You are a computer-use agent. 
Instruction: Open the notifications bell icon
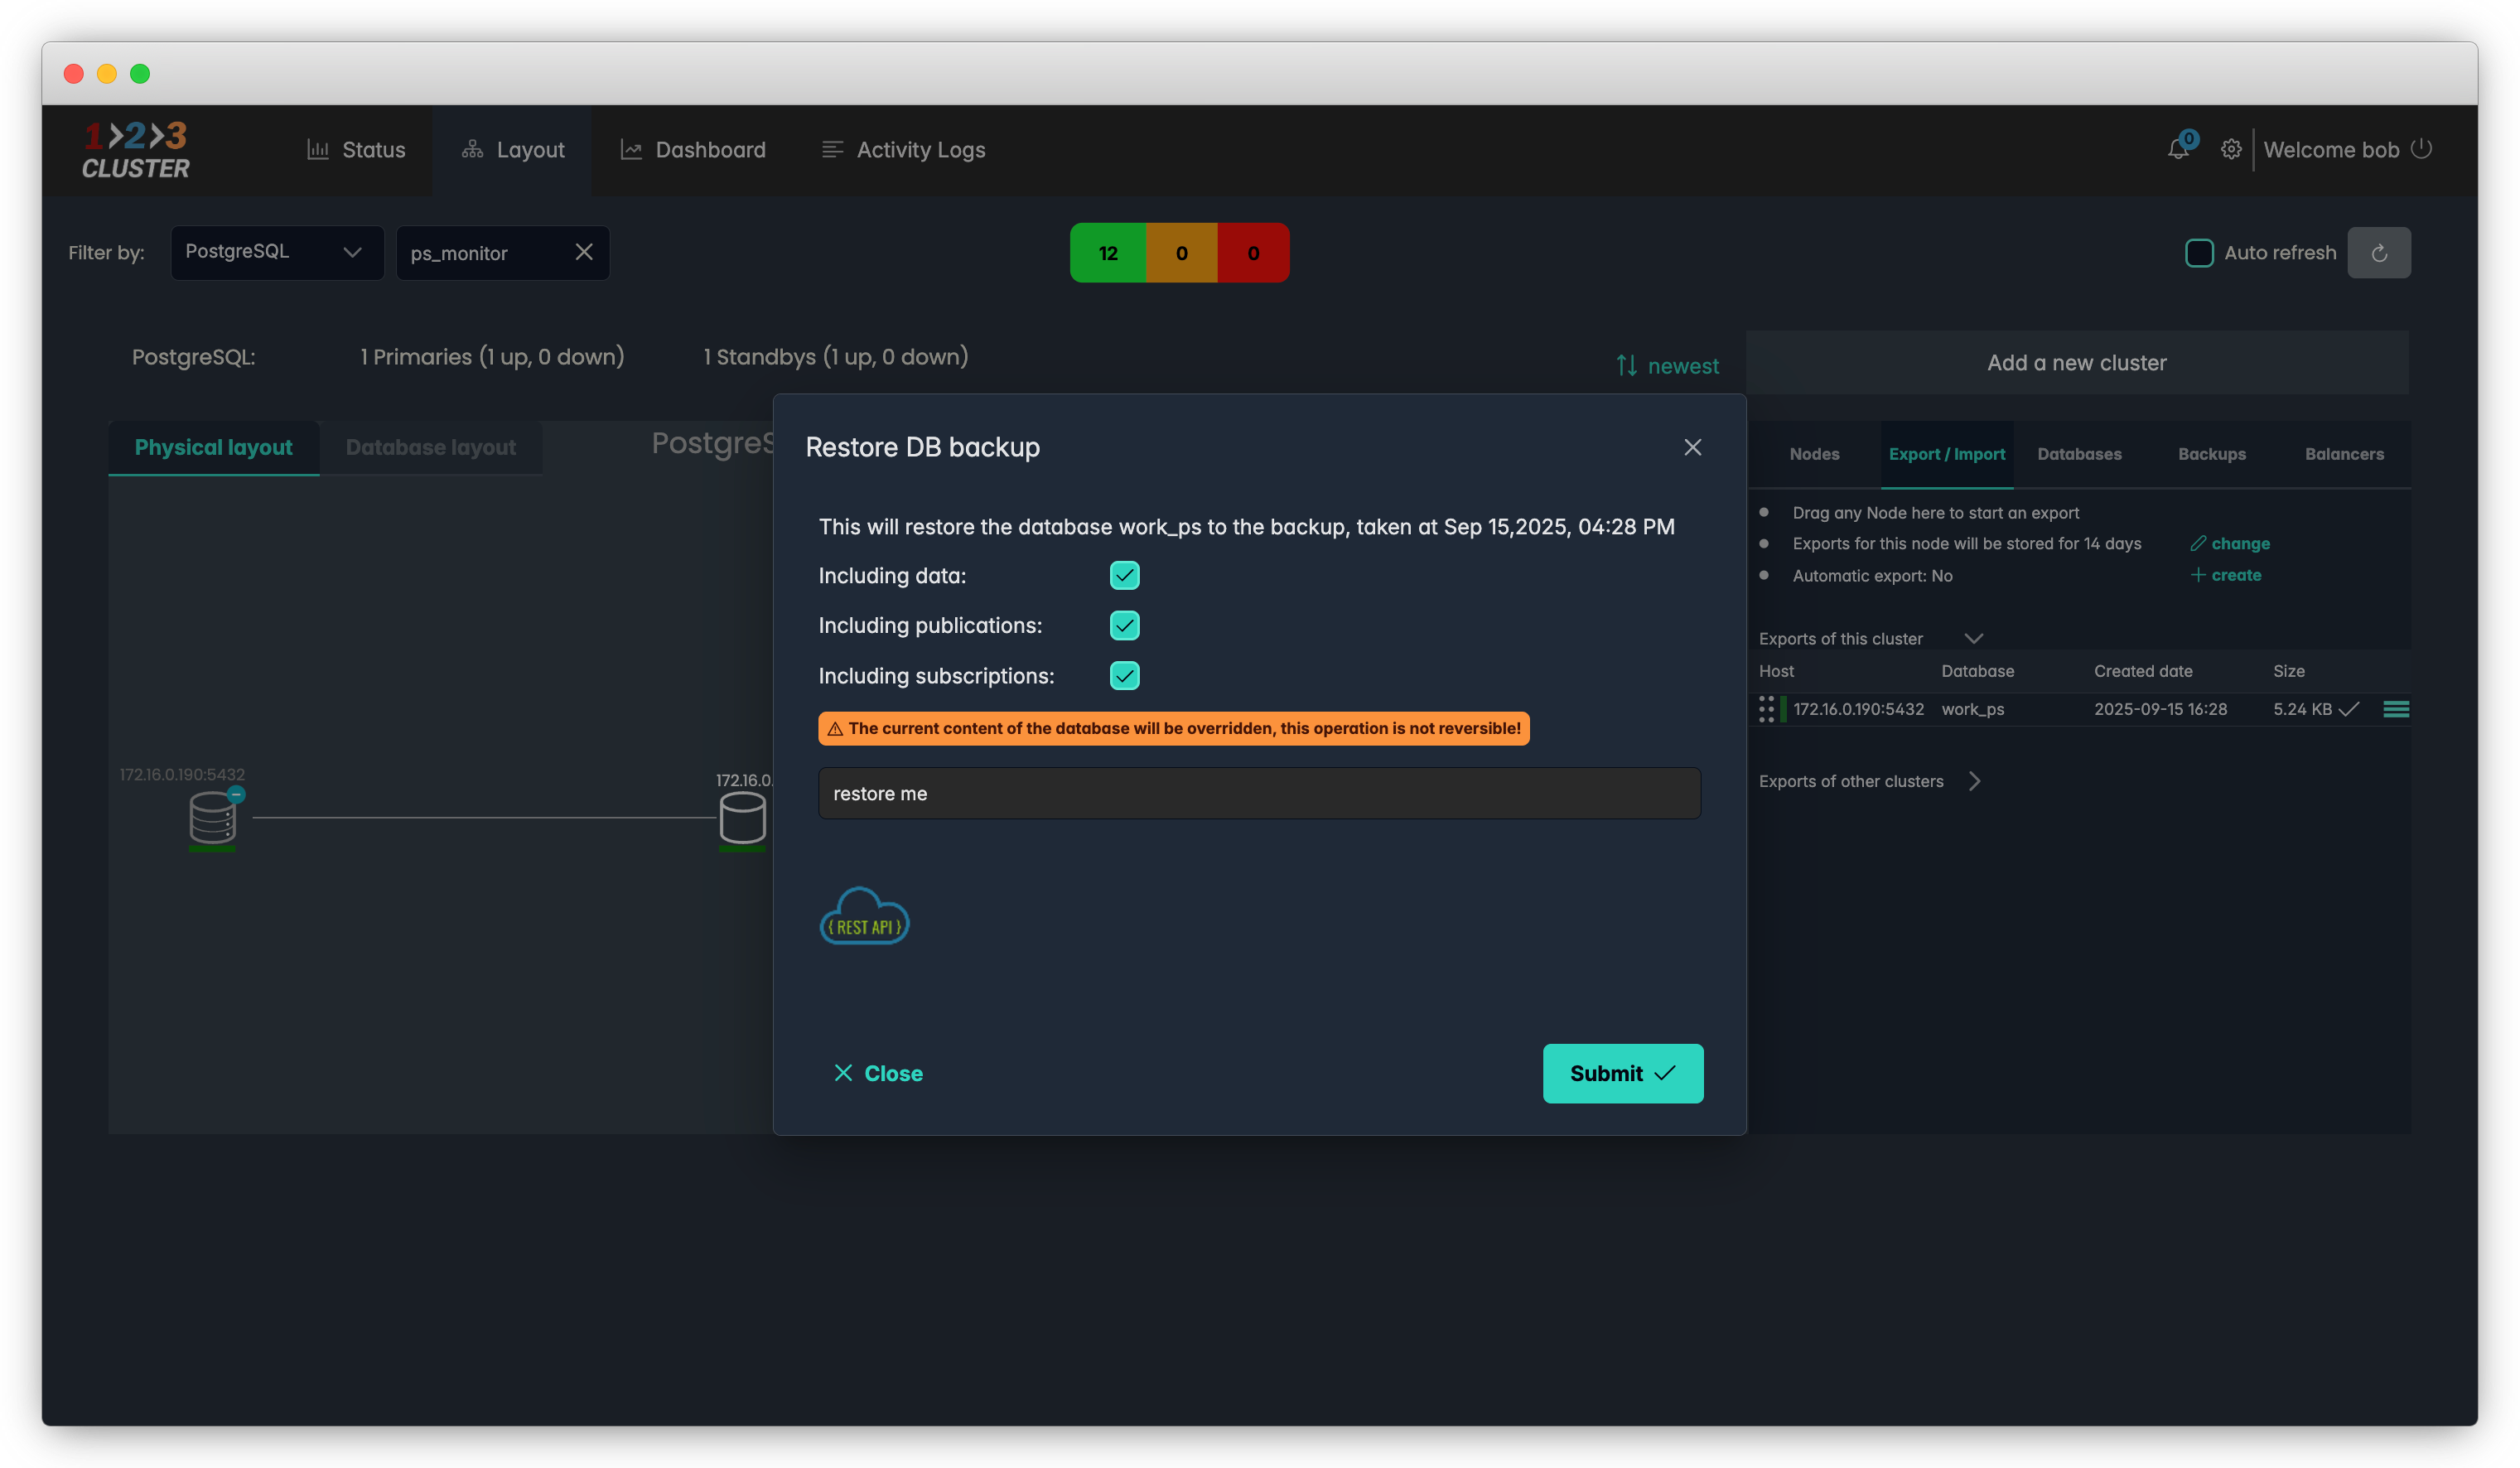[2178, 150]
